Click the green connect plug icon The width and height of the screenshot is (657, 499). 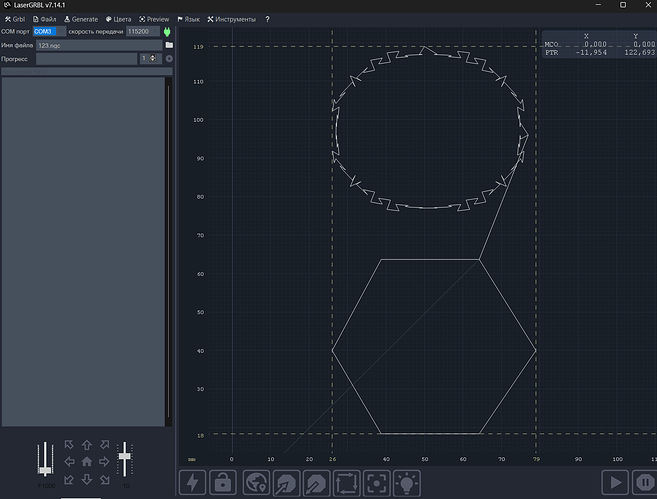click(x=167, y=32)
